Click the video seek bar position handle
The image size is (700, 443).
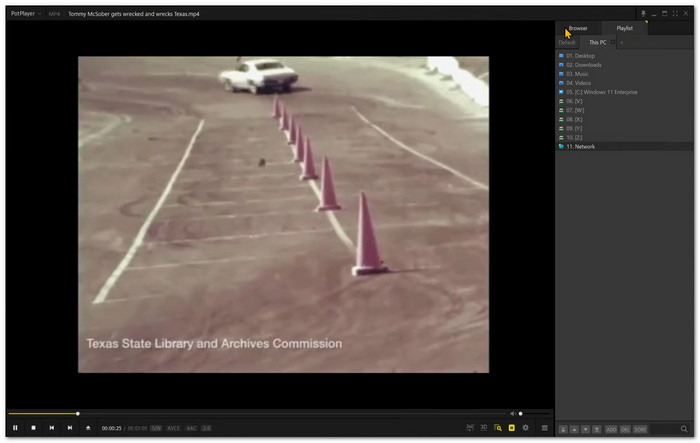(78, 414)
